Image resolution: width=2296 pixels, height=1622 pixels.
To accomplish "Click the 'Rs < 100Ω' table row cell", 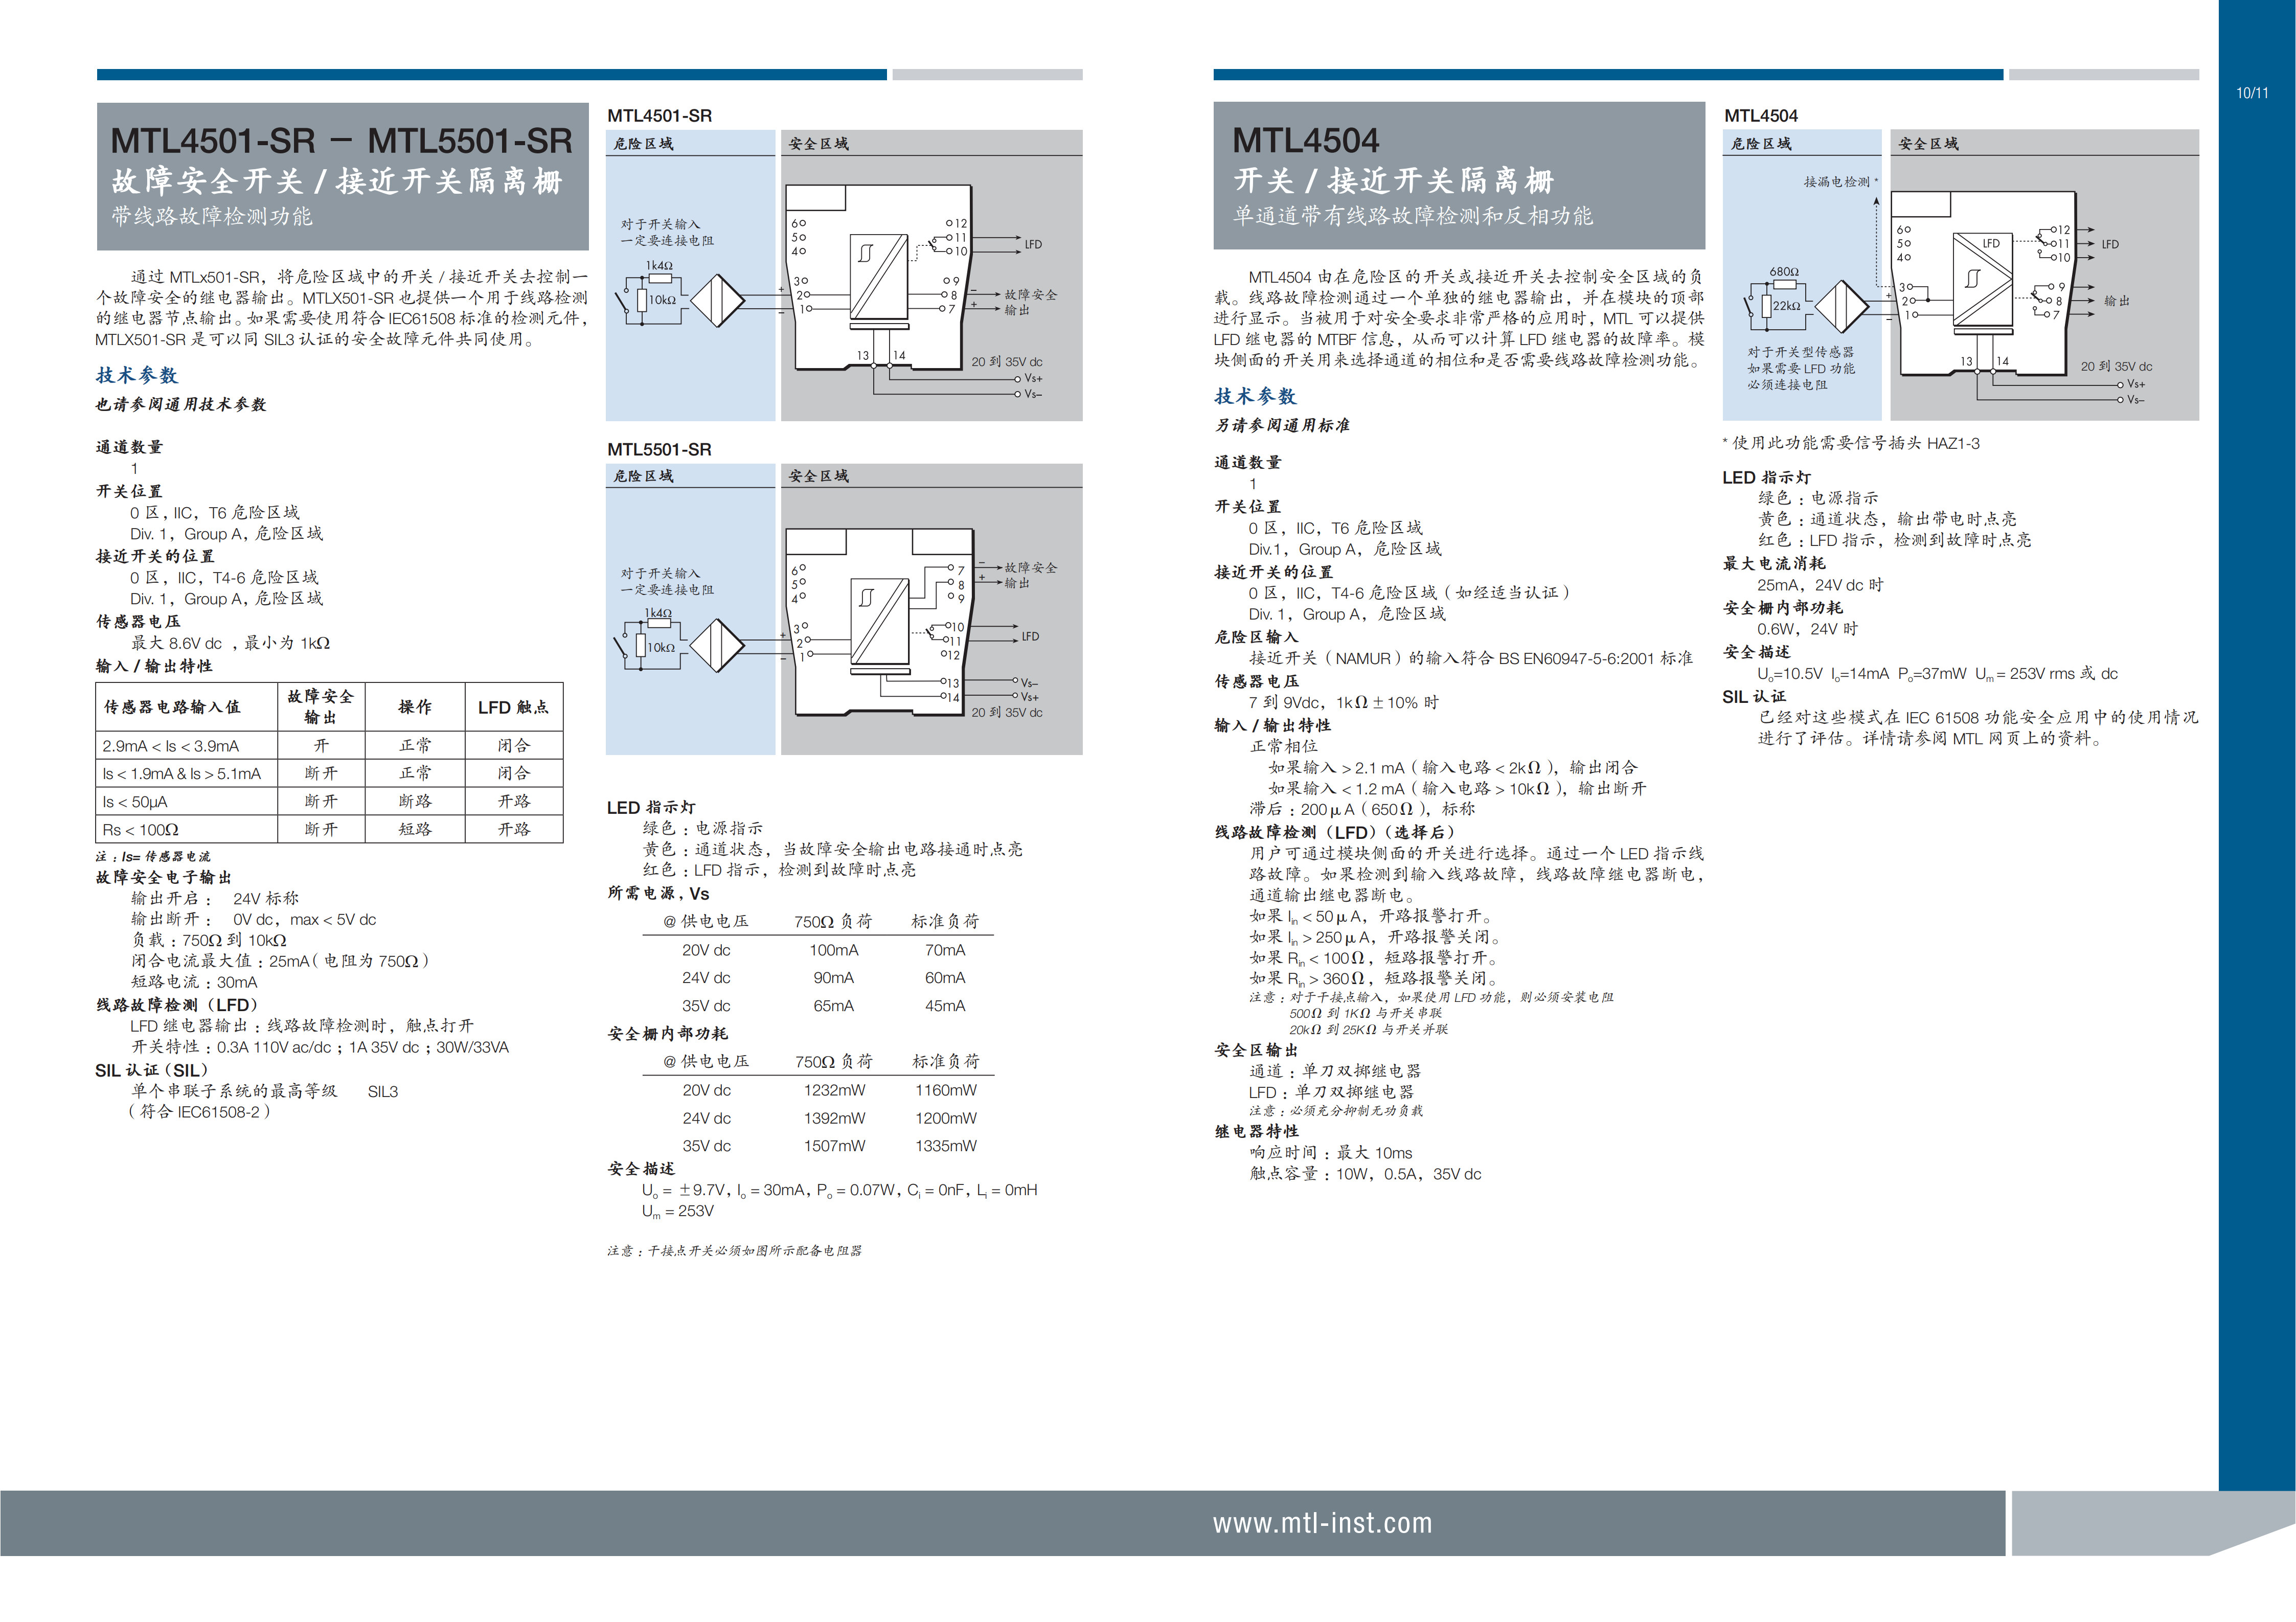I will (141, 830).
